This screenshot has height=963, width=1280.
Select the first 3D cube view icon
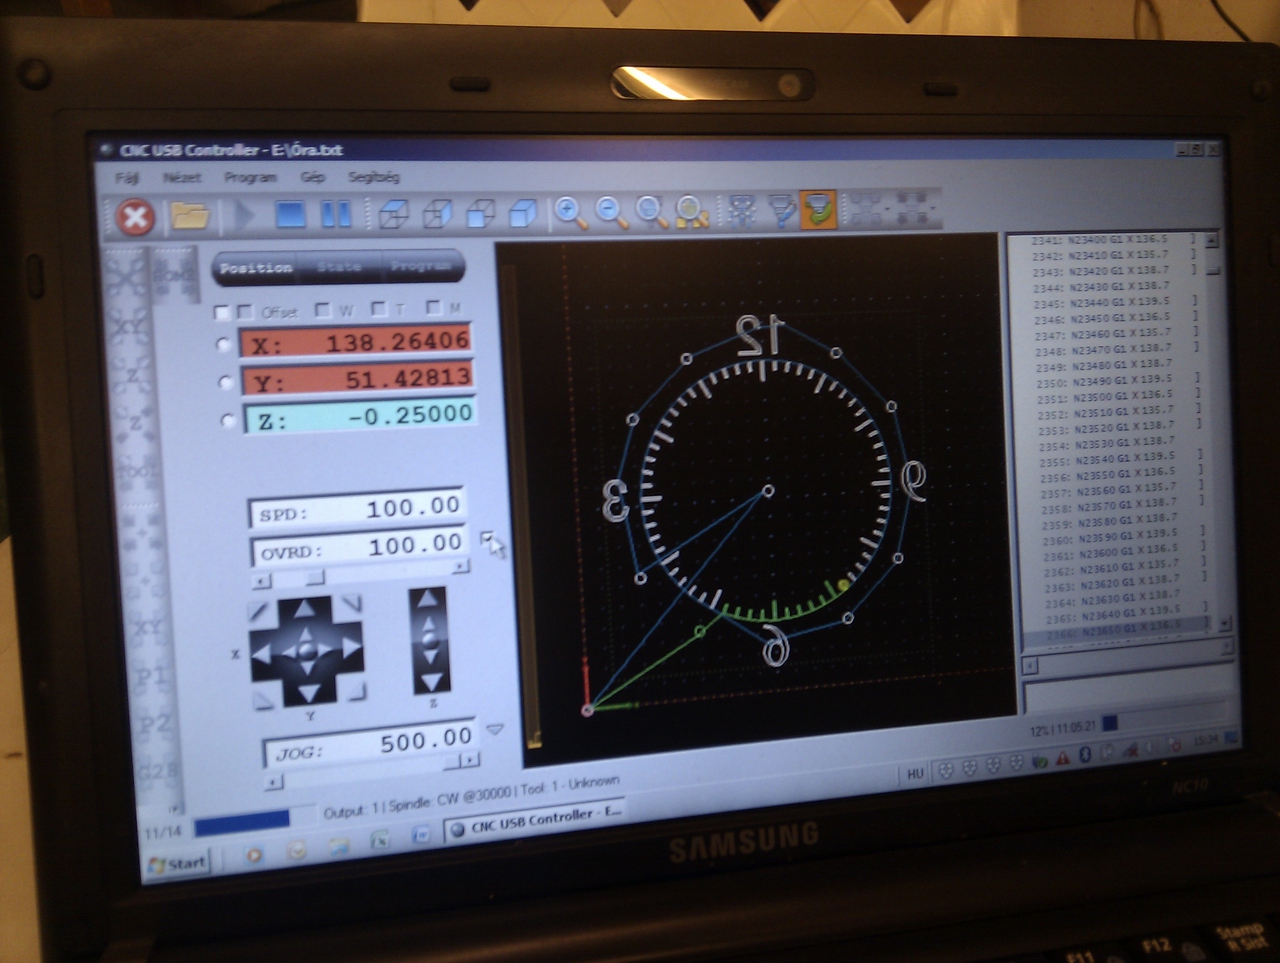point(394,213)
